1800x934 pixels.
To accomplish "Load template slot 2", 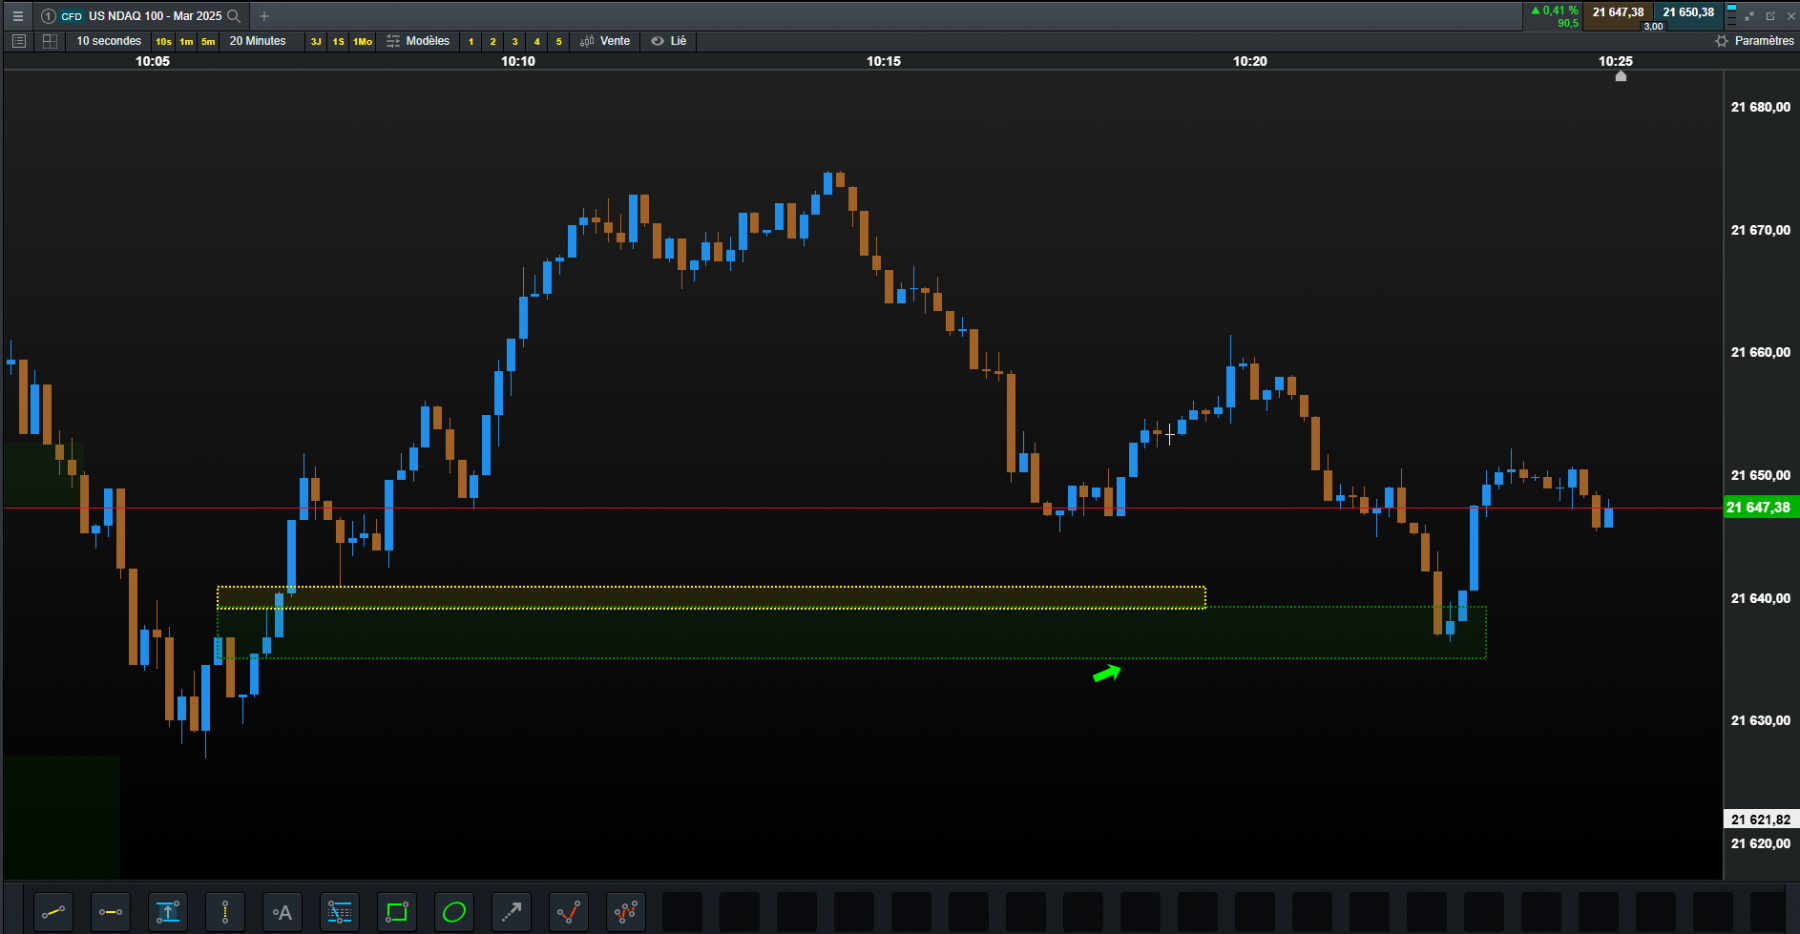I will 493,41.
